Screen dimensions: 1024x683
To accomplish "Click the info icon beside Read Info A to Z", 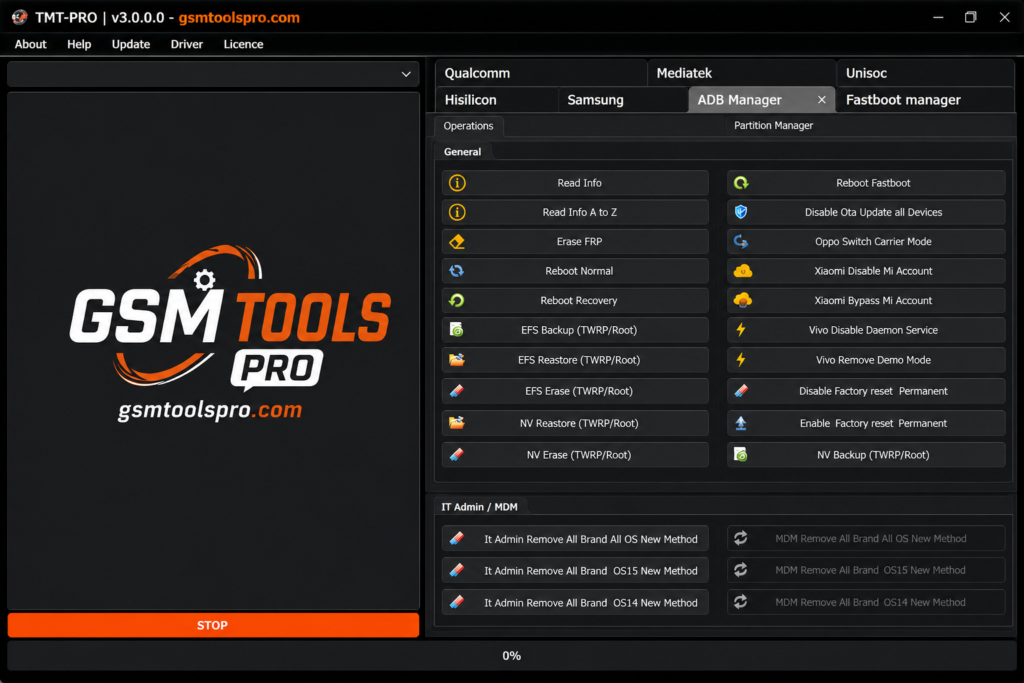I will [457, 212].
